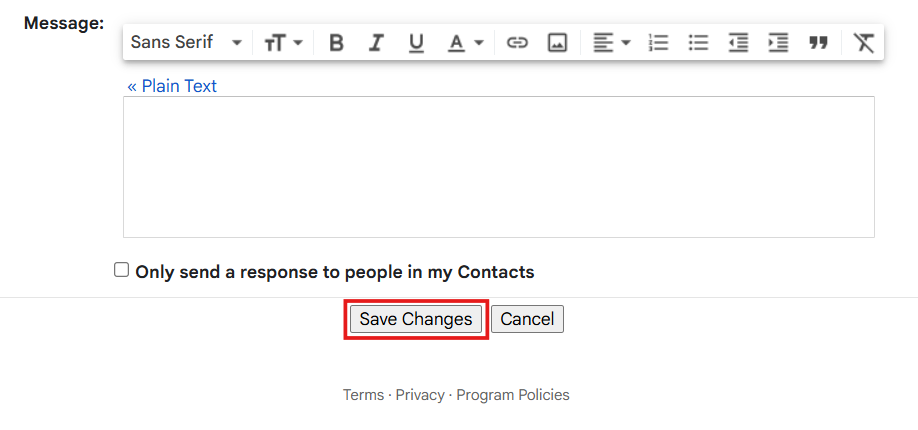This screenshot has height=430, width=918.
Task: Insert an image into message
Action: pyautogui.click(x=557, y=43)
